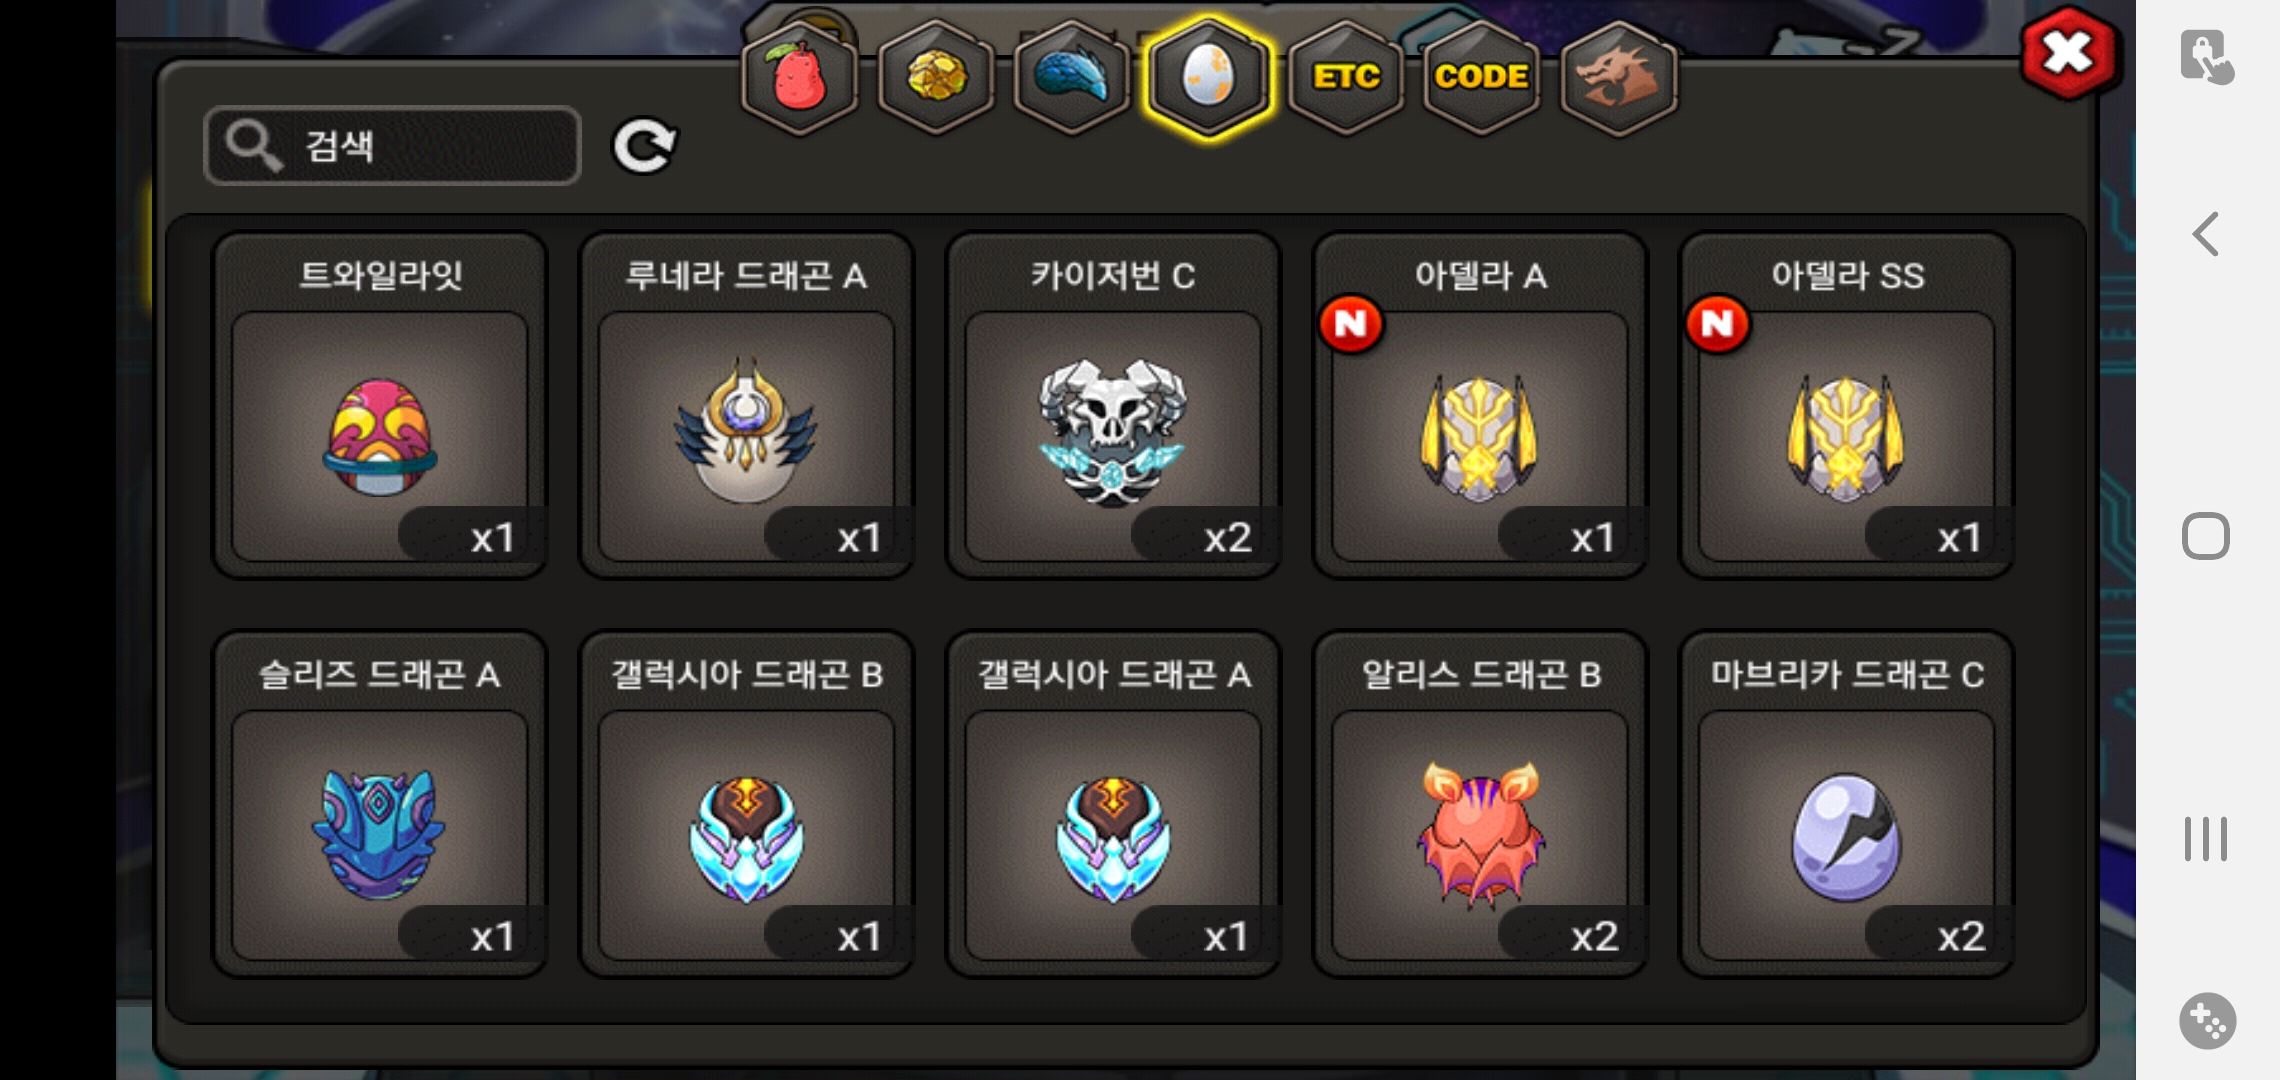Open the ETC items tab

(x=1346, y=77)
